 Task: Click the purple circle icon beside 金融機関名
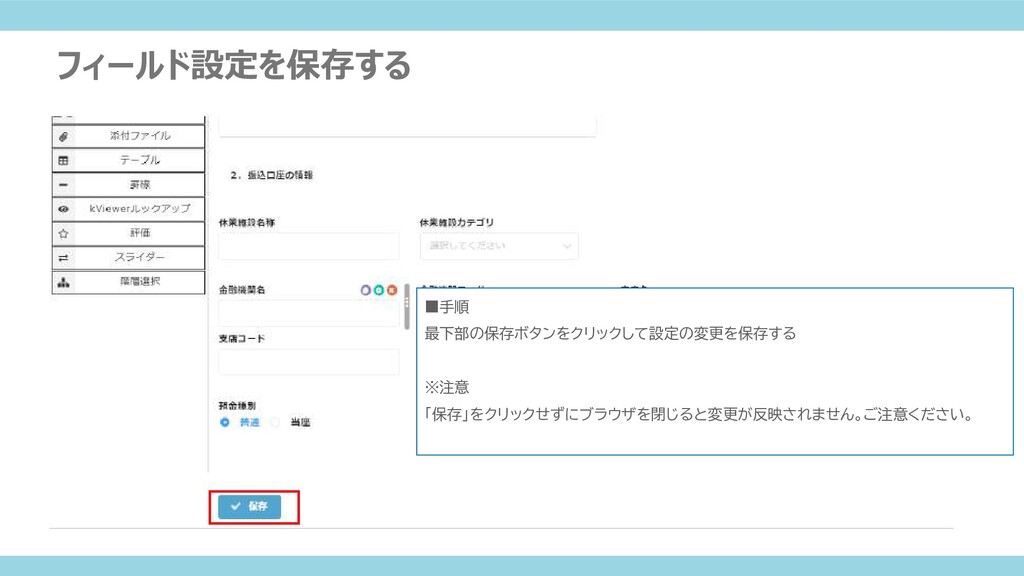(366, 290)
